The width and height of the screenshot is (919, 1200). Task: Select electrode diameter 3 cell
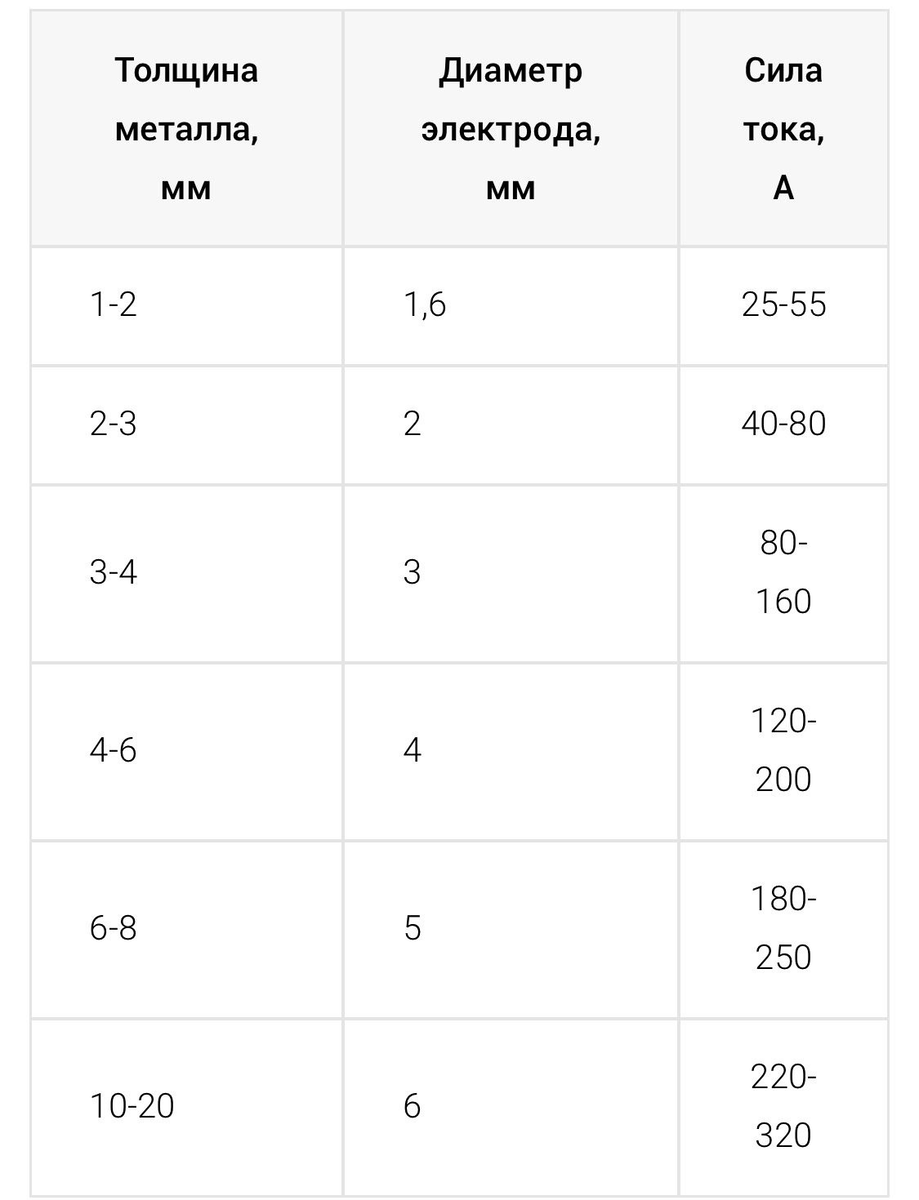511,574
